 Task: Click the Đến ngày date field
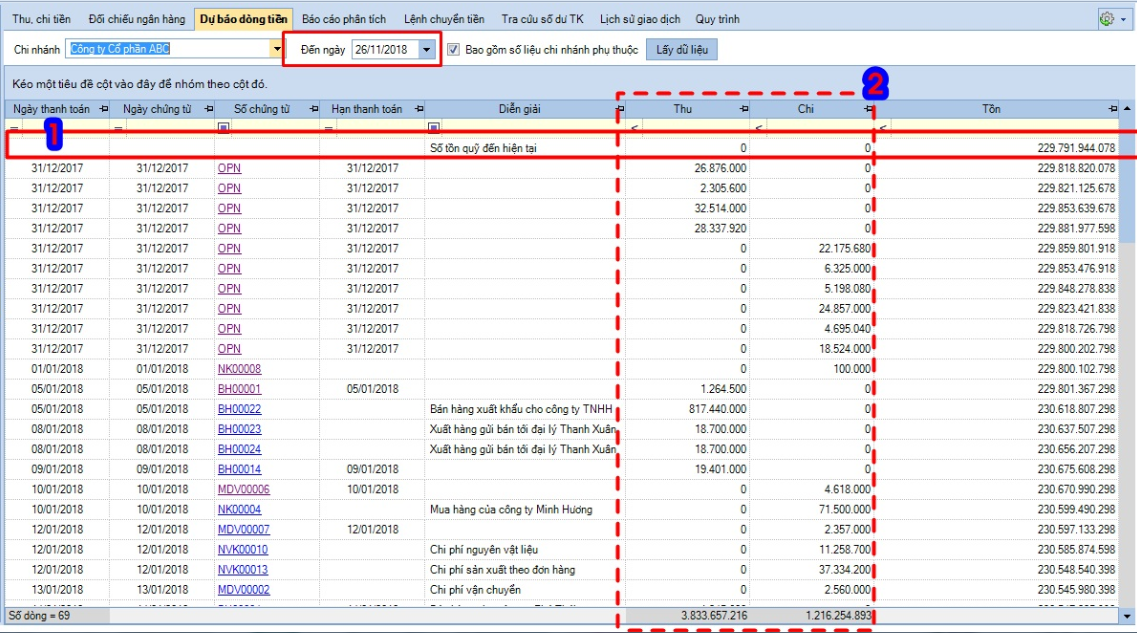pos(386,49)
